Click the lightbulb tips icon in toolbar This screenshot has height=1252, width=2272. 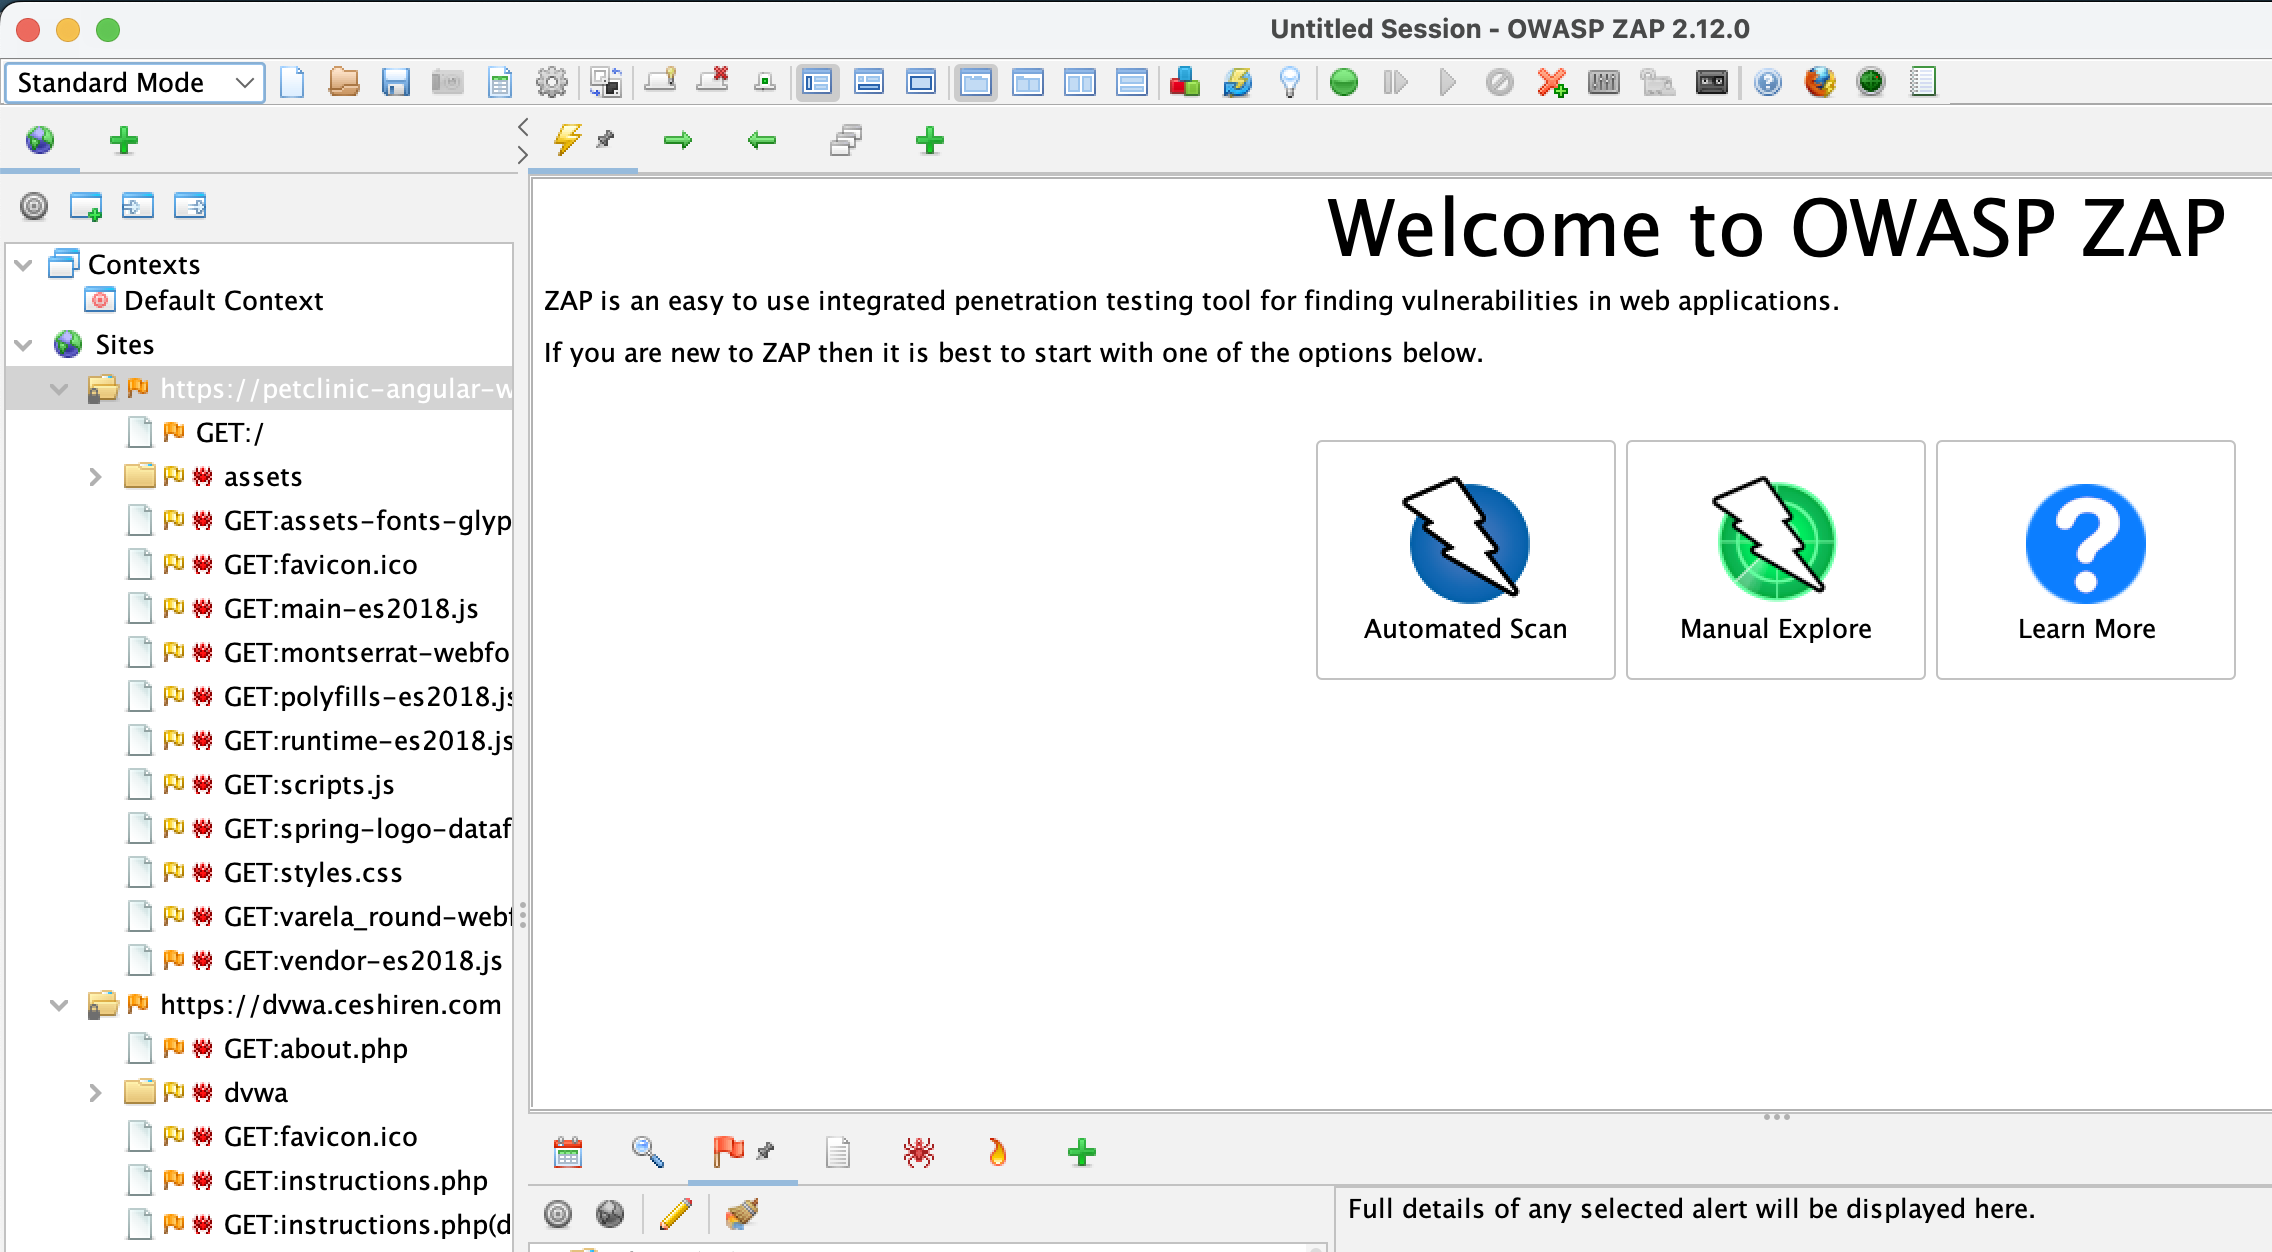click(x=1290, y=83)
